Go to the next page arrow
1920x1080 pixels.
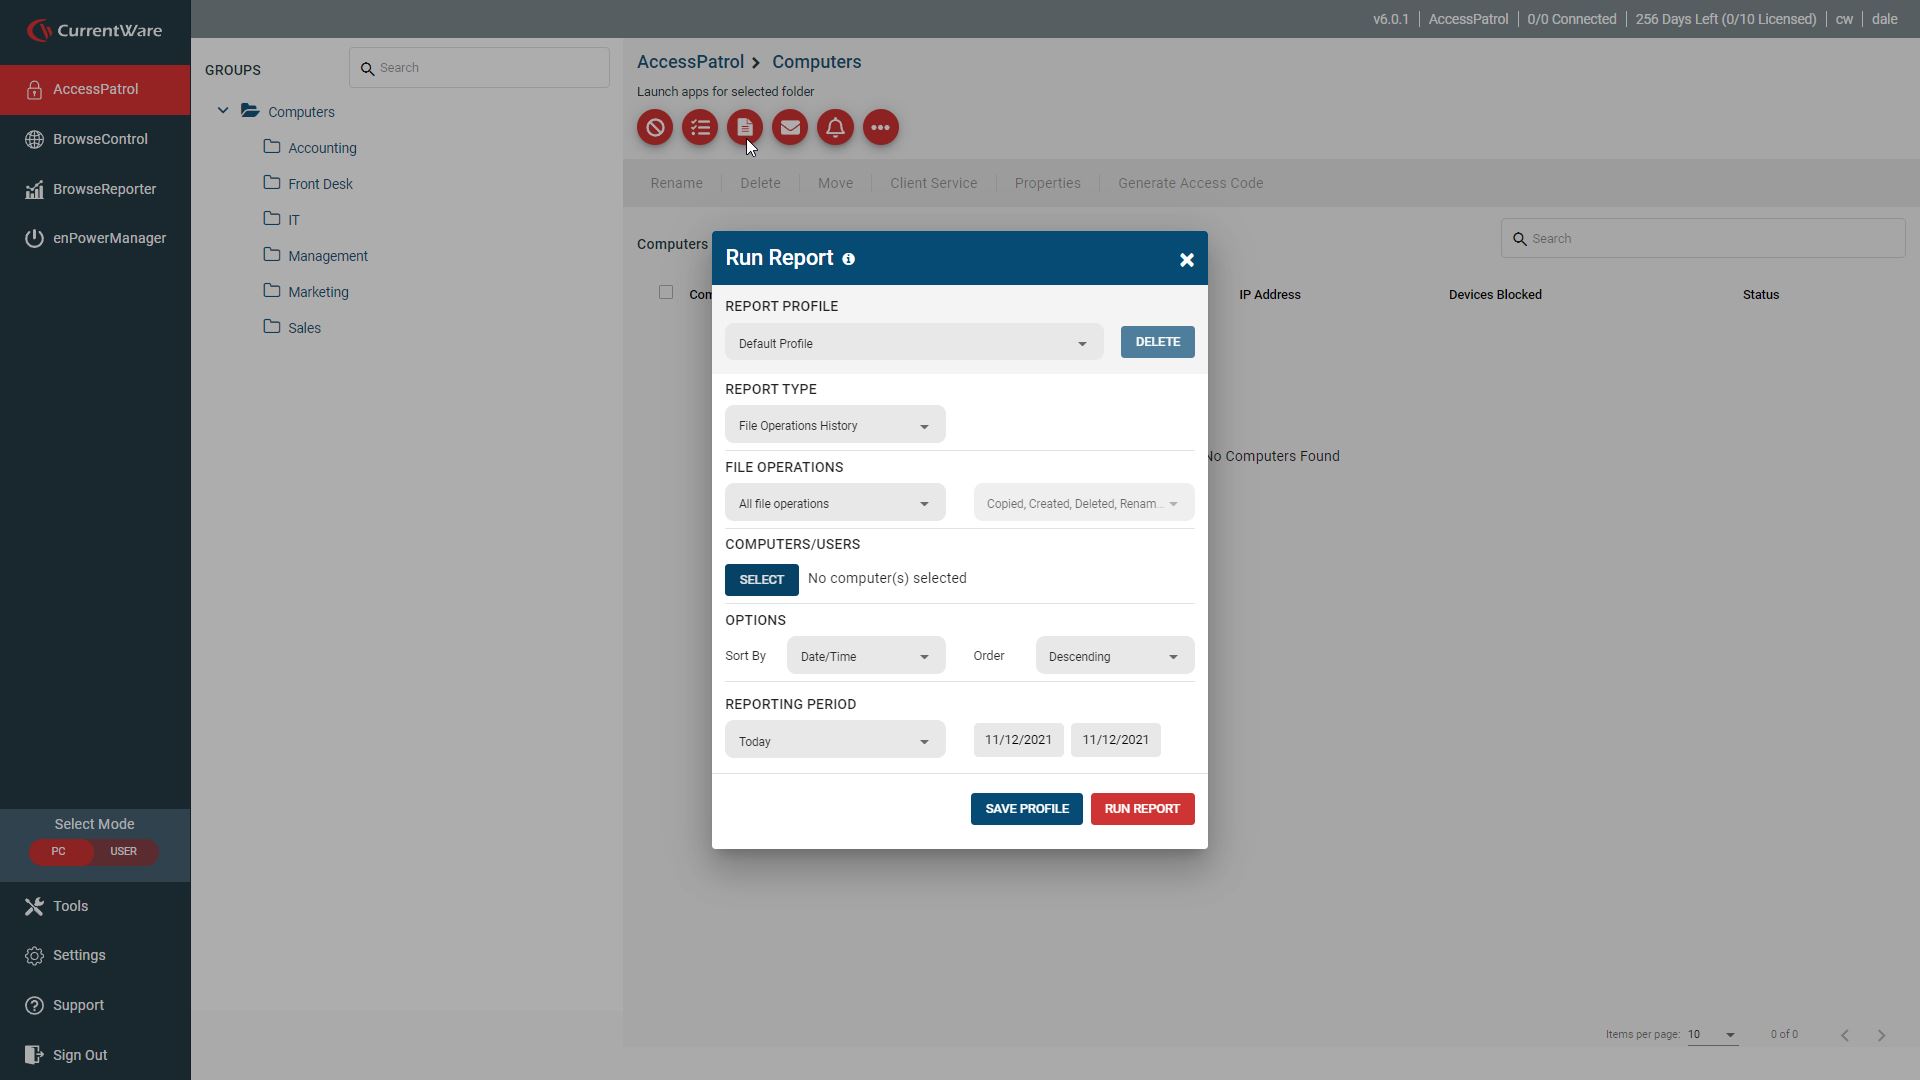coord(1881,1035)
